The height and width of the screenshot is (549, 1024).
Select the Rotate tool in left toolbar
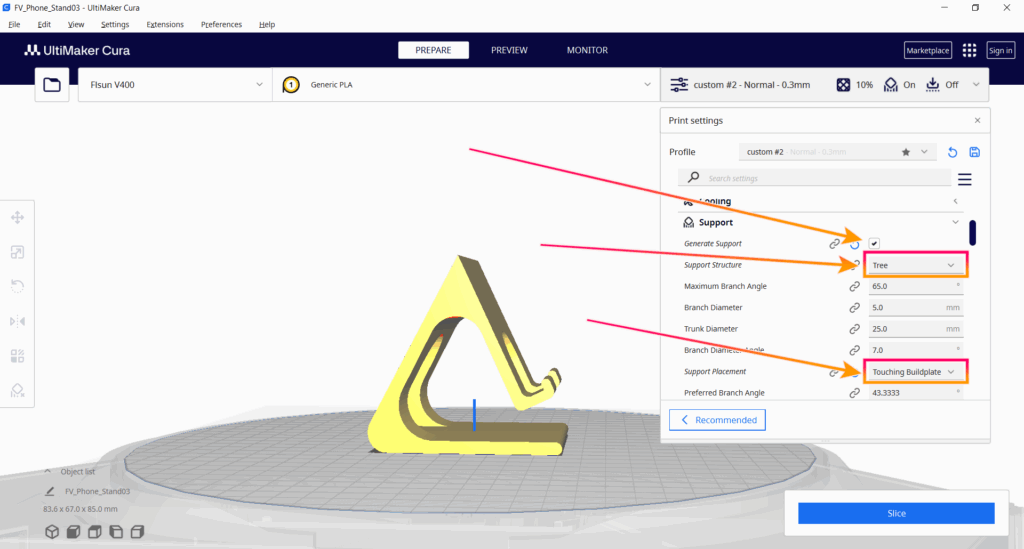point(18,287)
